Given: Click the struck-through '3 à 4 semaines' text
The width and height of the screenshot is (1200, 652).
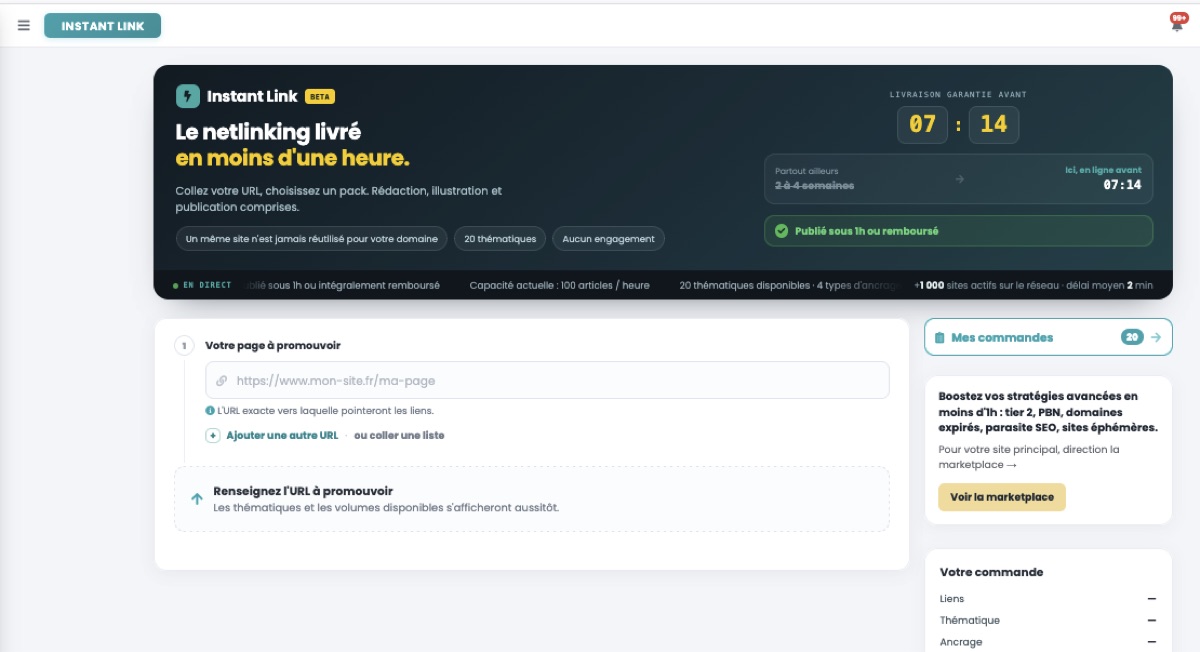Looking at the screenshot, I should [x=815, y=186].
